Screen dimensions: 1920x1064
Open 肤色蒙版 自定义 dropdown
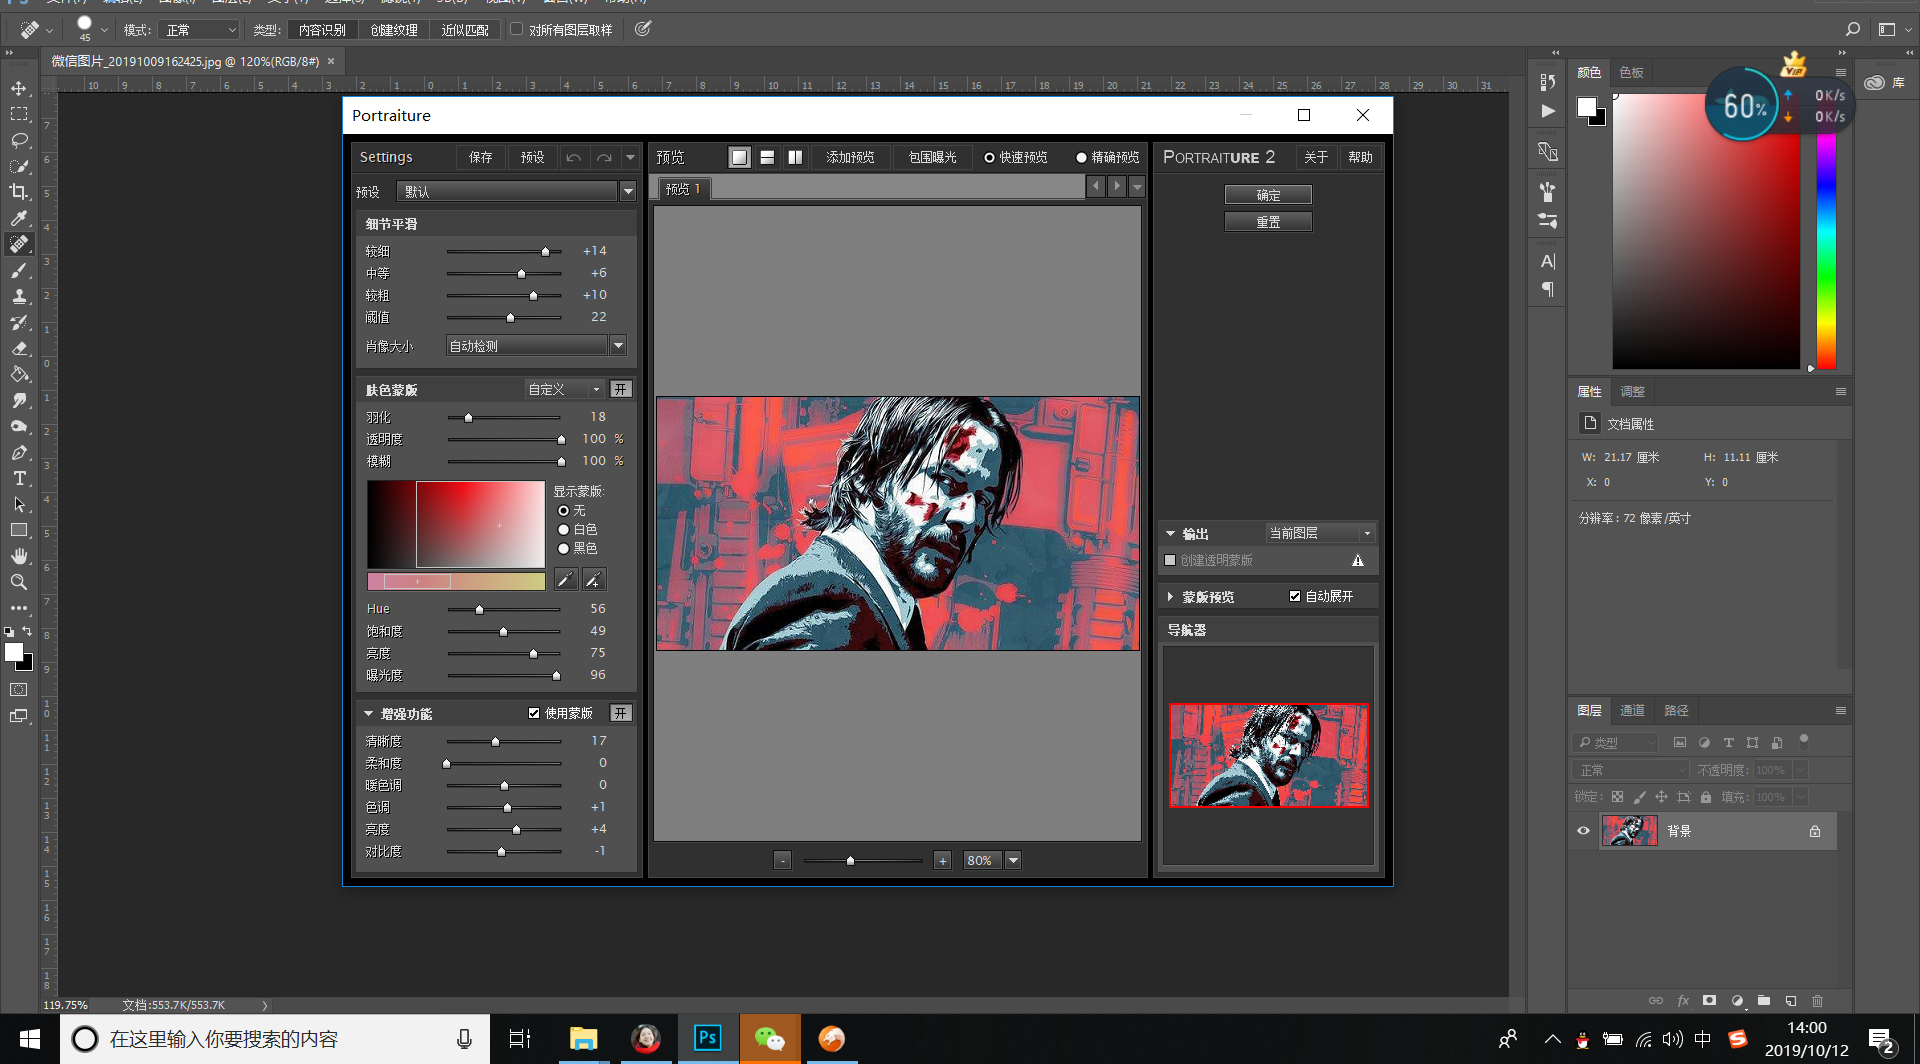pos(565,389)
